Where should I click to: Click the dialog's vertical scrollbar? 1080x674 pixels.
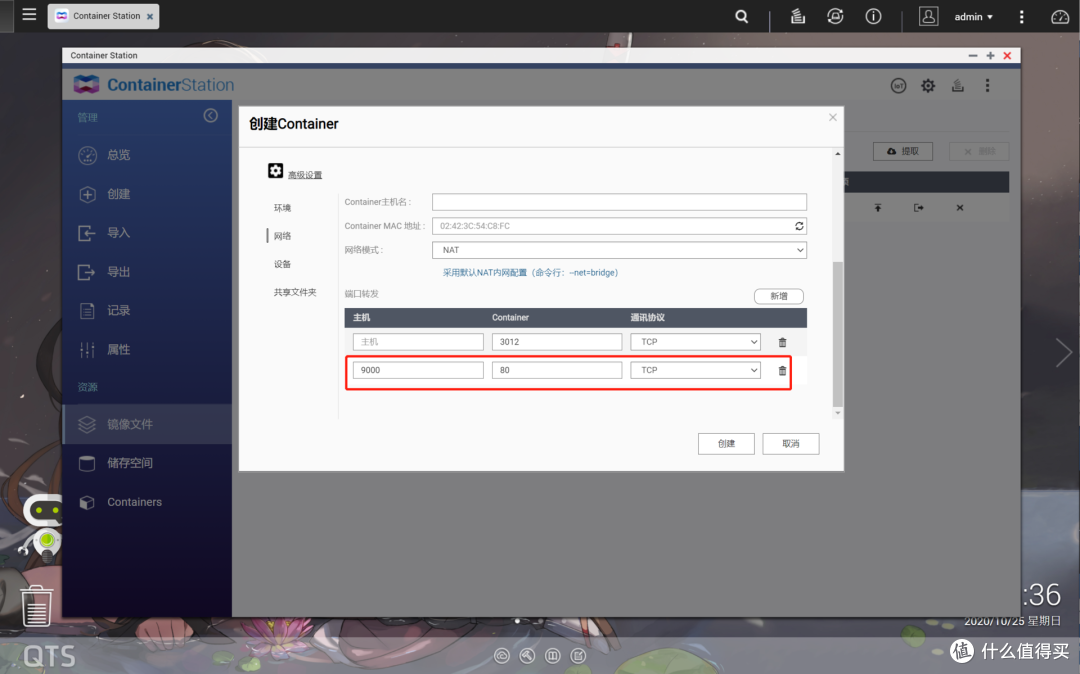[838, 330]
